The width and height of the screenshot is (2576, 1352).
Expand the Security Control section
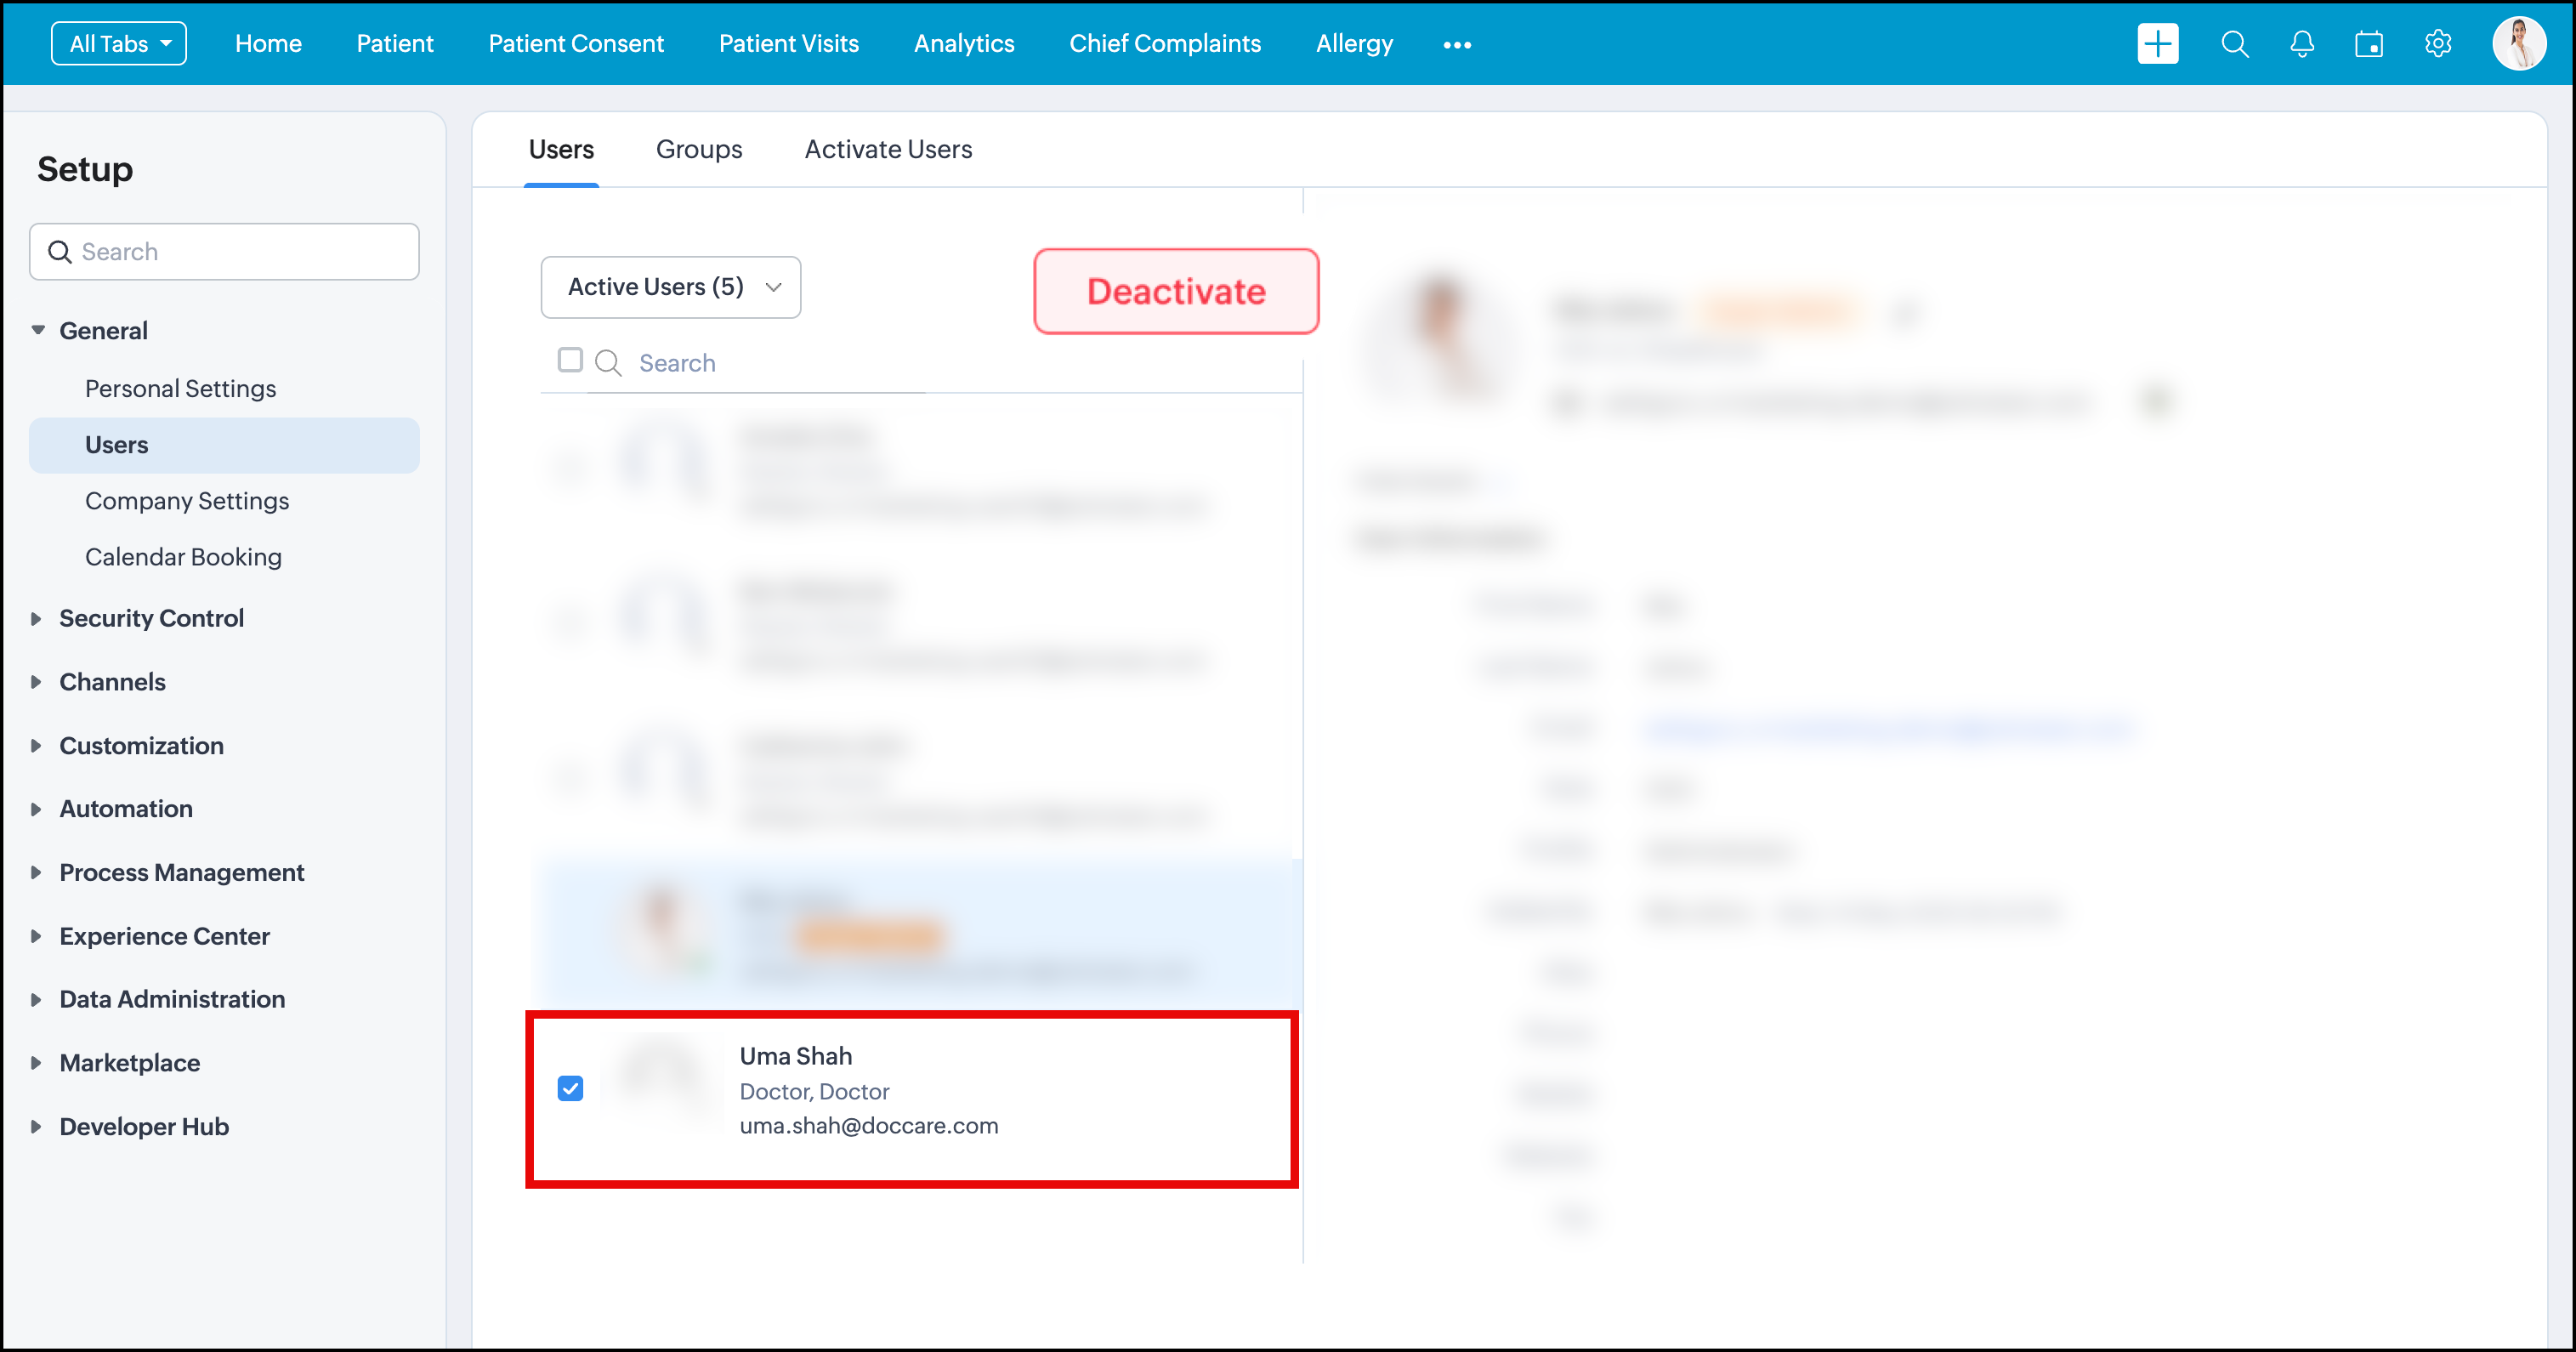(150, 618)
